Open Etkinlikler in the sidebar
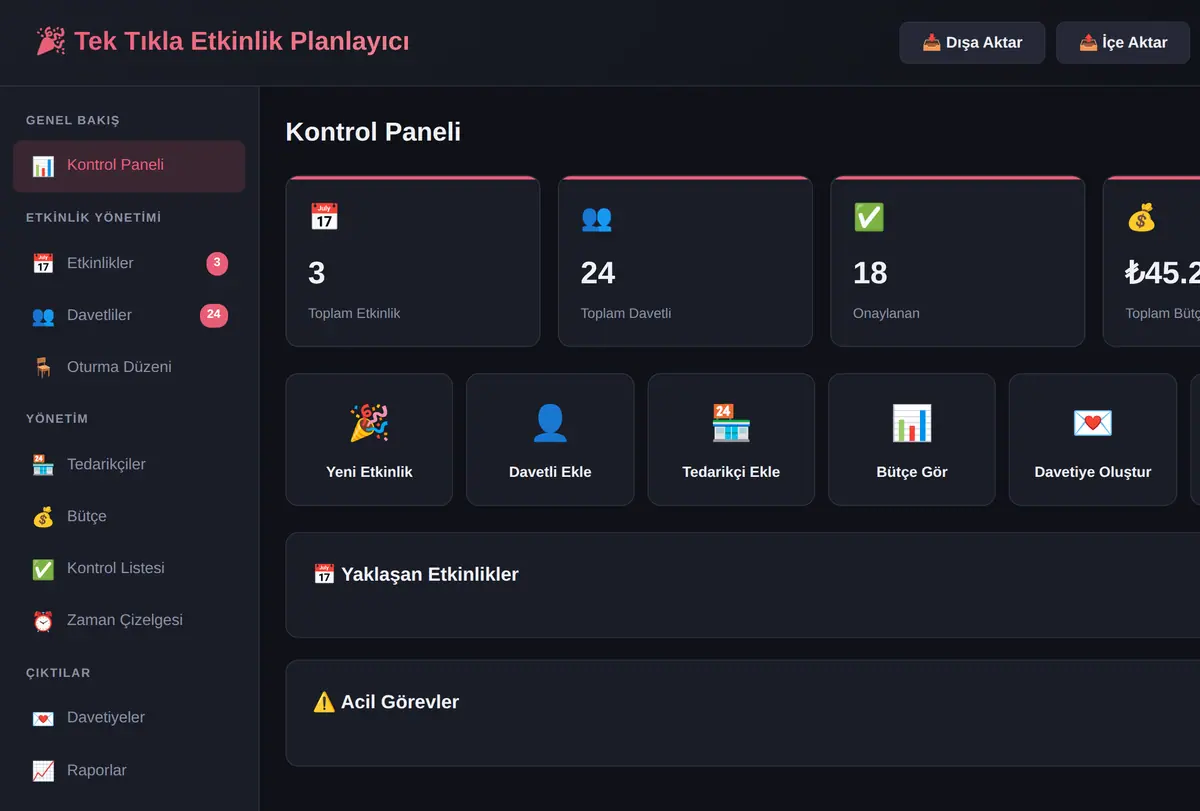1200x811 pixels. (129, 264)
